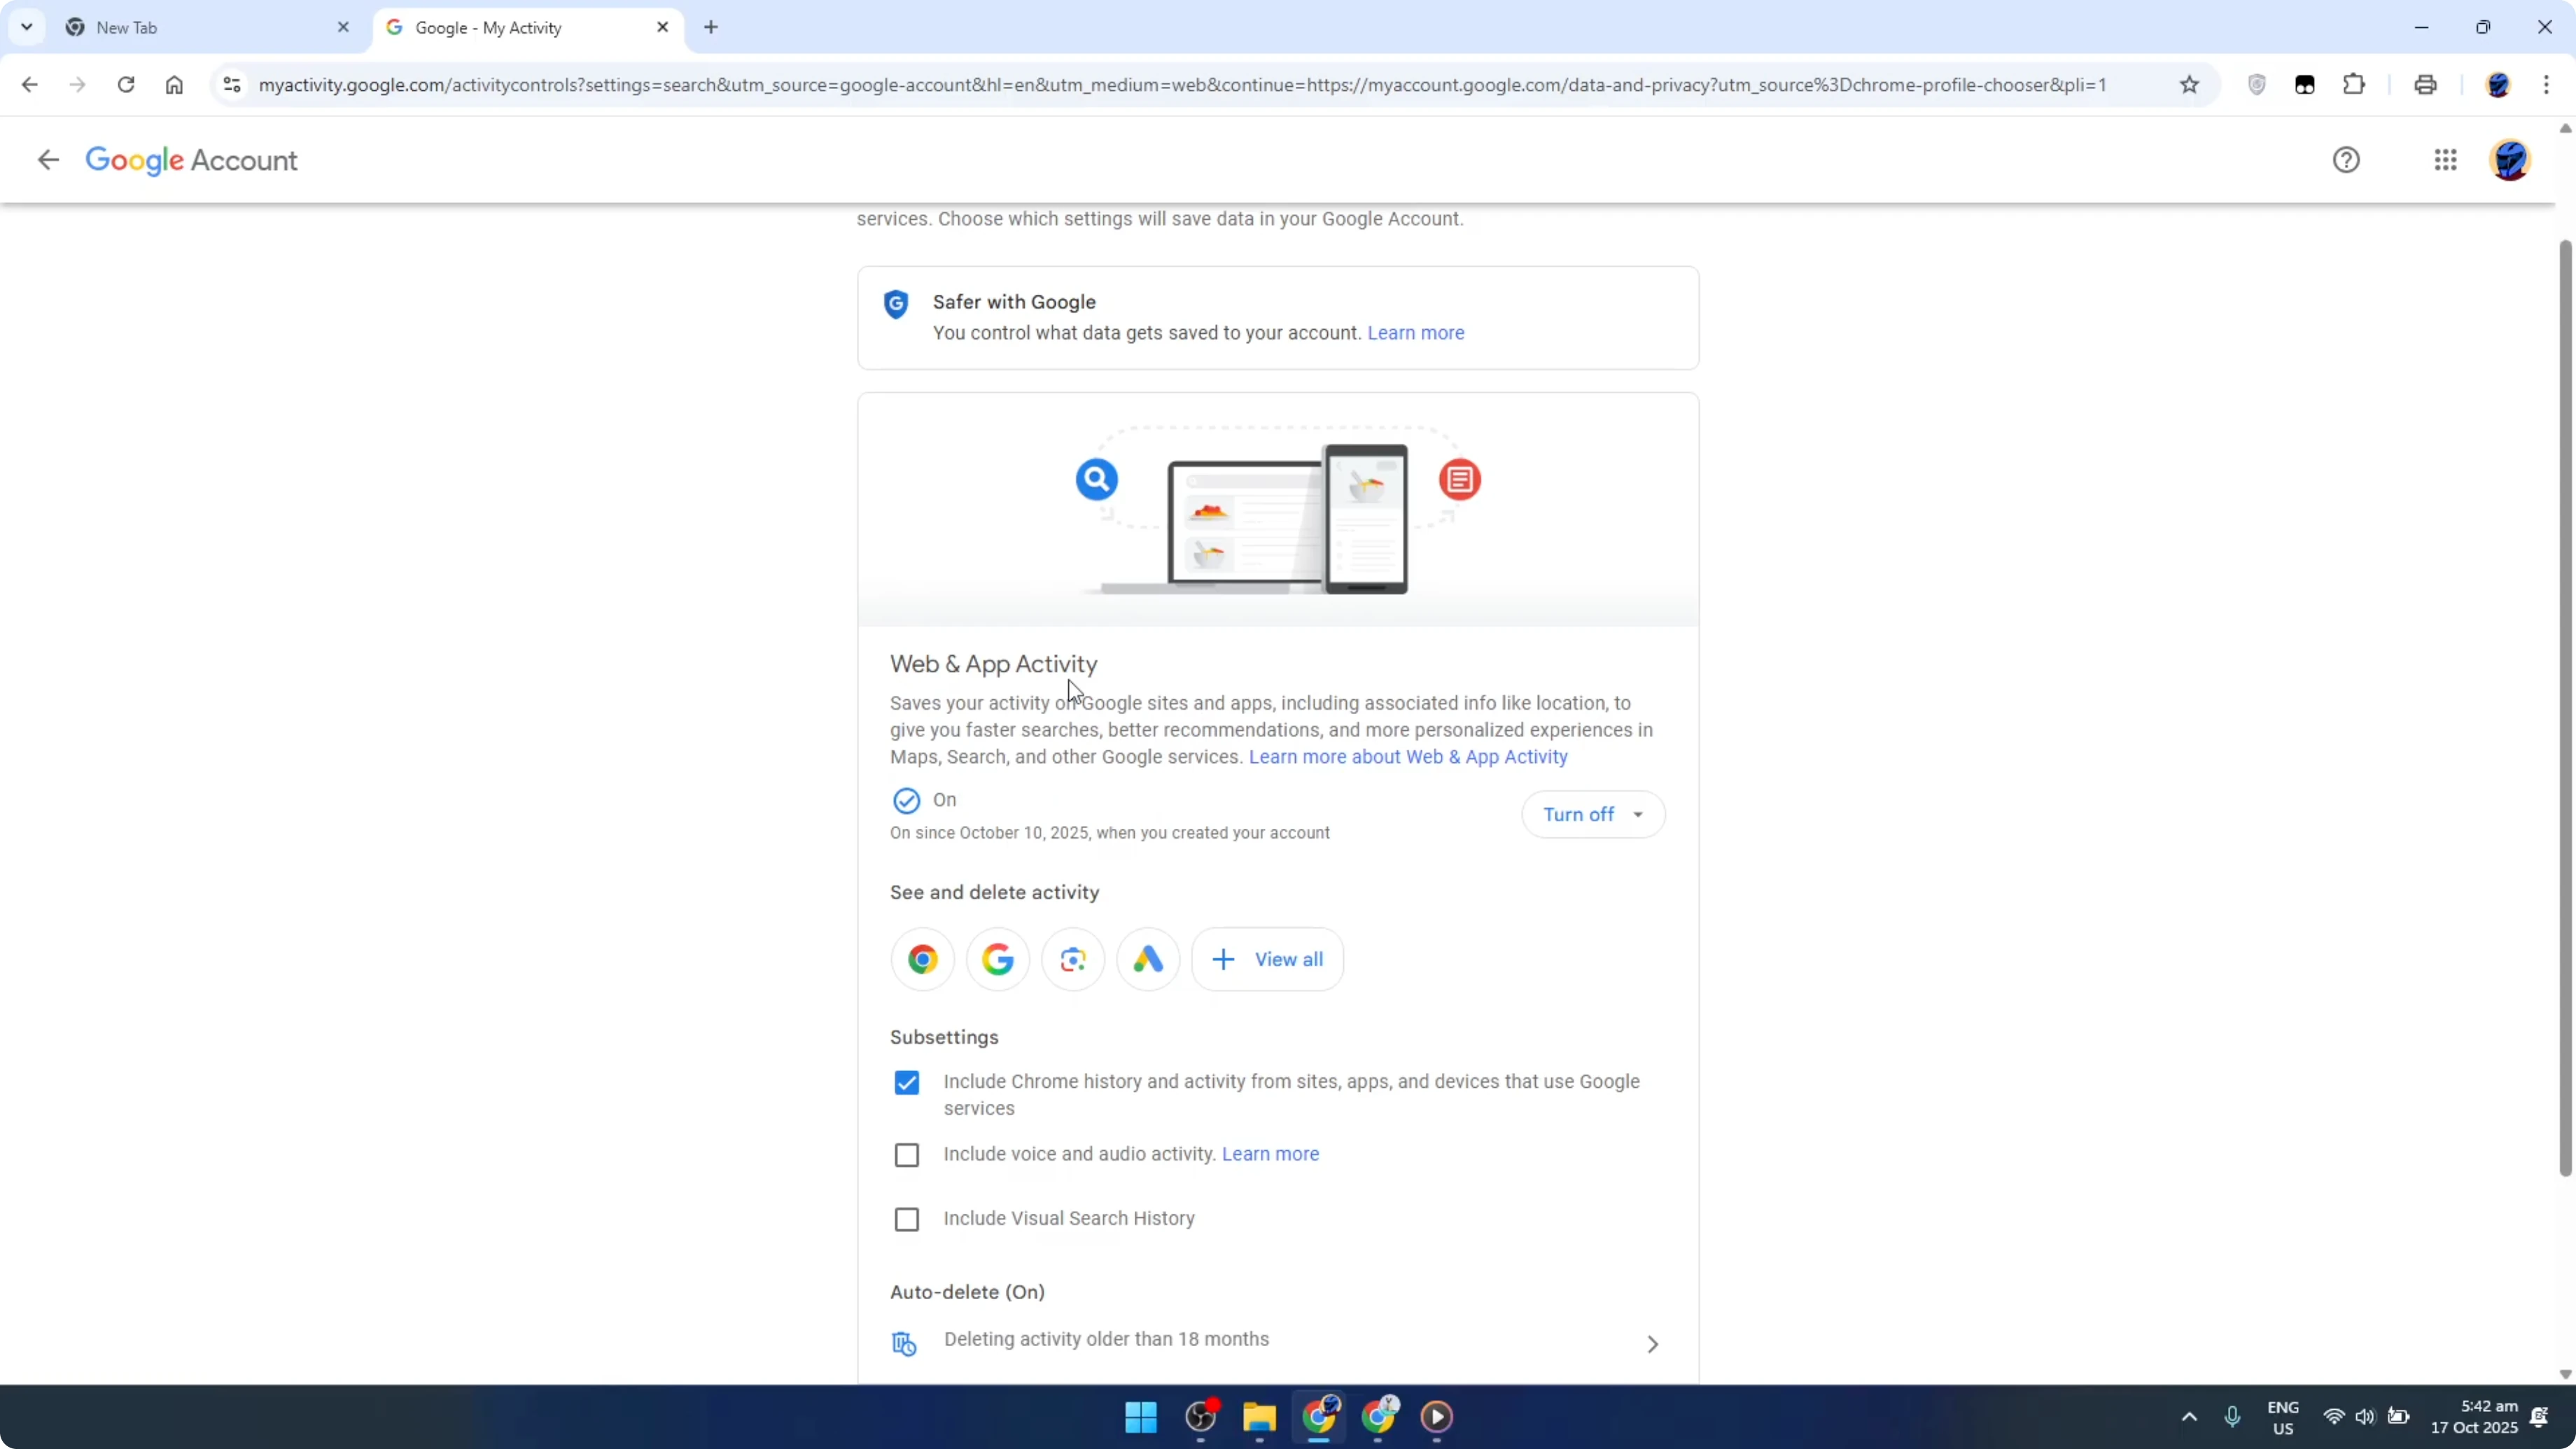Screen dimensions: 2576x1449
Task: Open the Turn off dropdown arrow
Action: click(x=1638, y=814)
